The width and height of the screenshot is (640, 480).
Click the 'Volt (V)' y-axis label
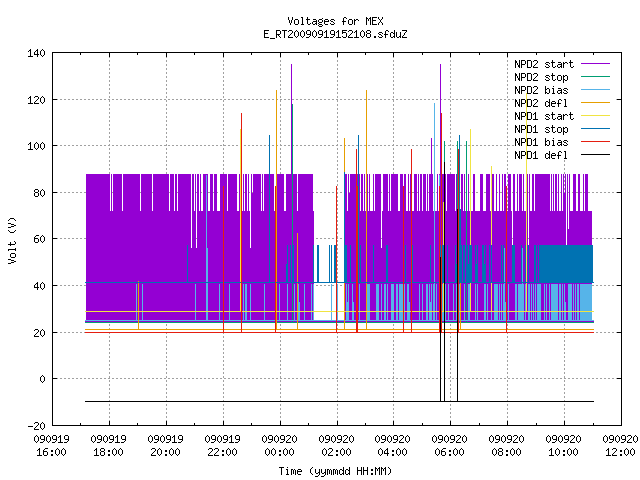[12, 240]
